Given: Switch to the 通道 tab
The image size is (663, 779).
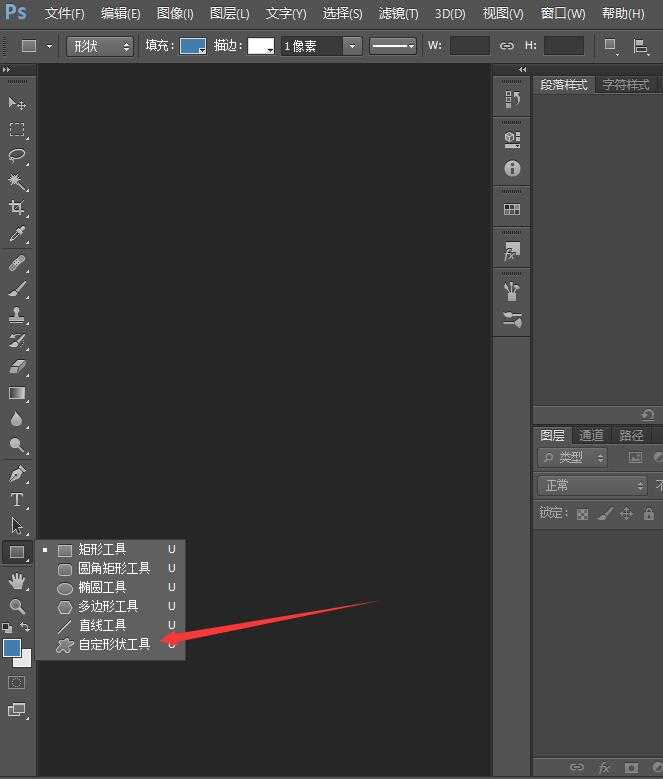Looking at the screenshot, I should [x=592, y=435].
